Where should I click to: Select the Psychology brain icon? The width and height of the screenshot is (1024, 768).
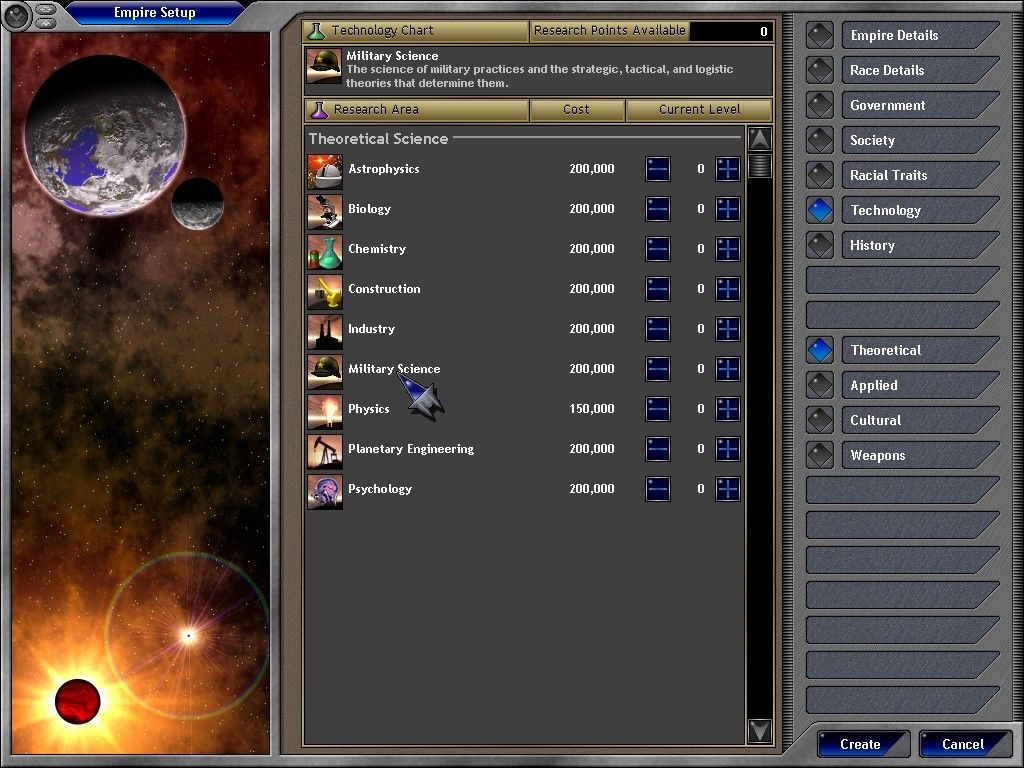[325, 491]
